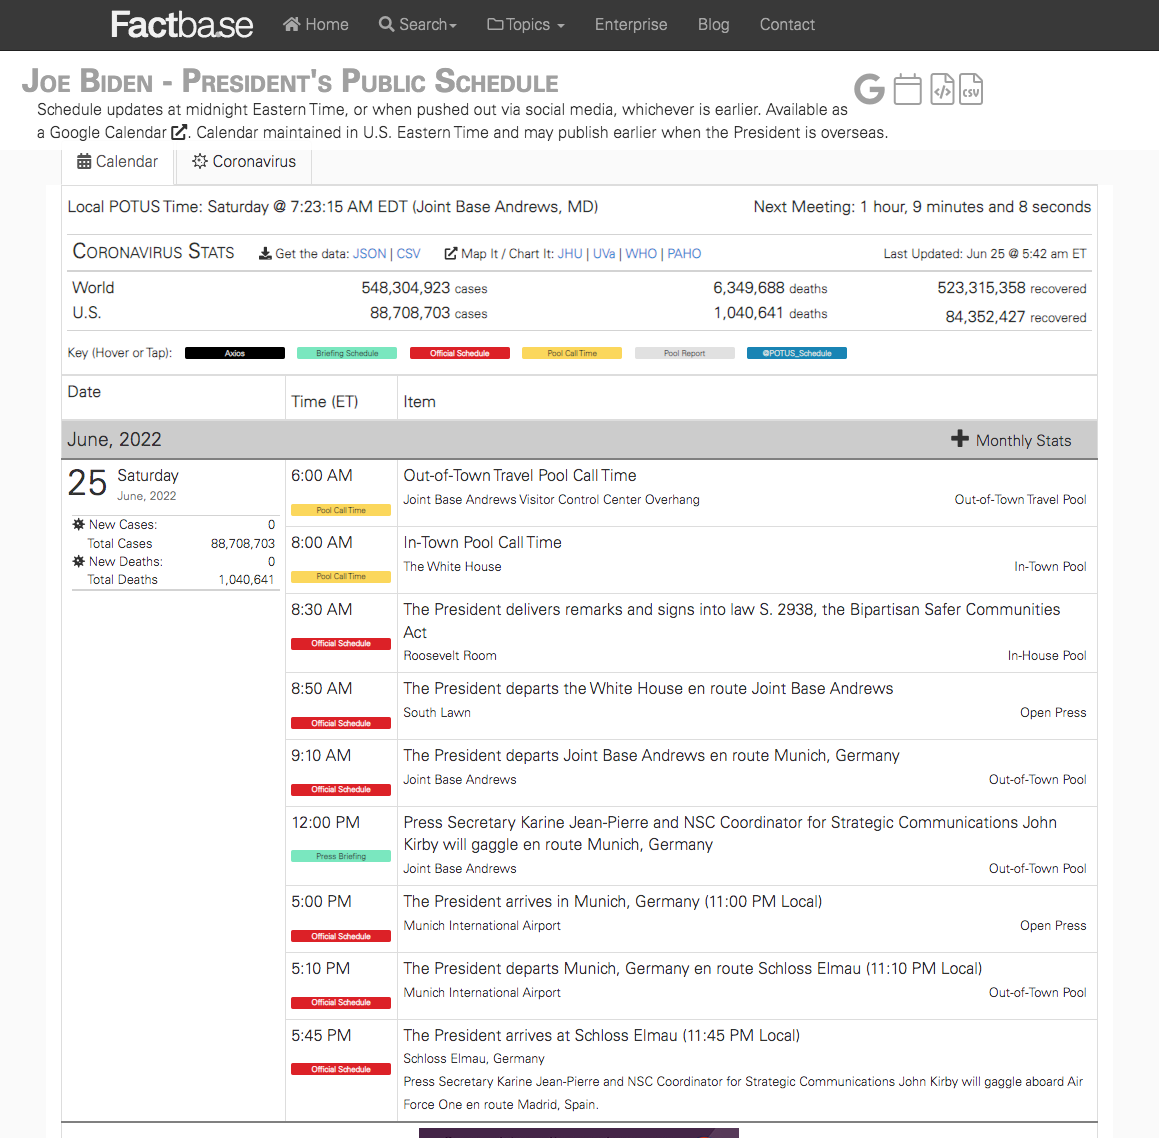This screenshot has width=1159, height=1138.
Task: Click Official Schedule tag at 8:50 AM
Action: click(341, 723)
